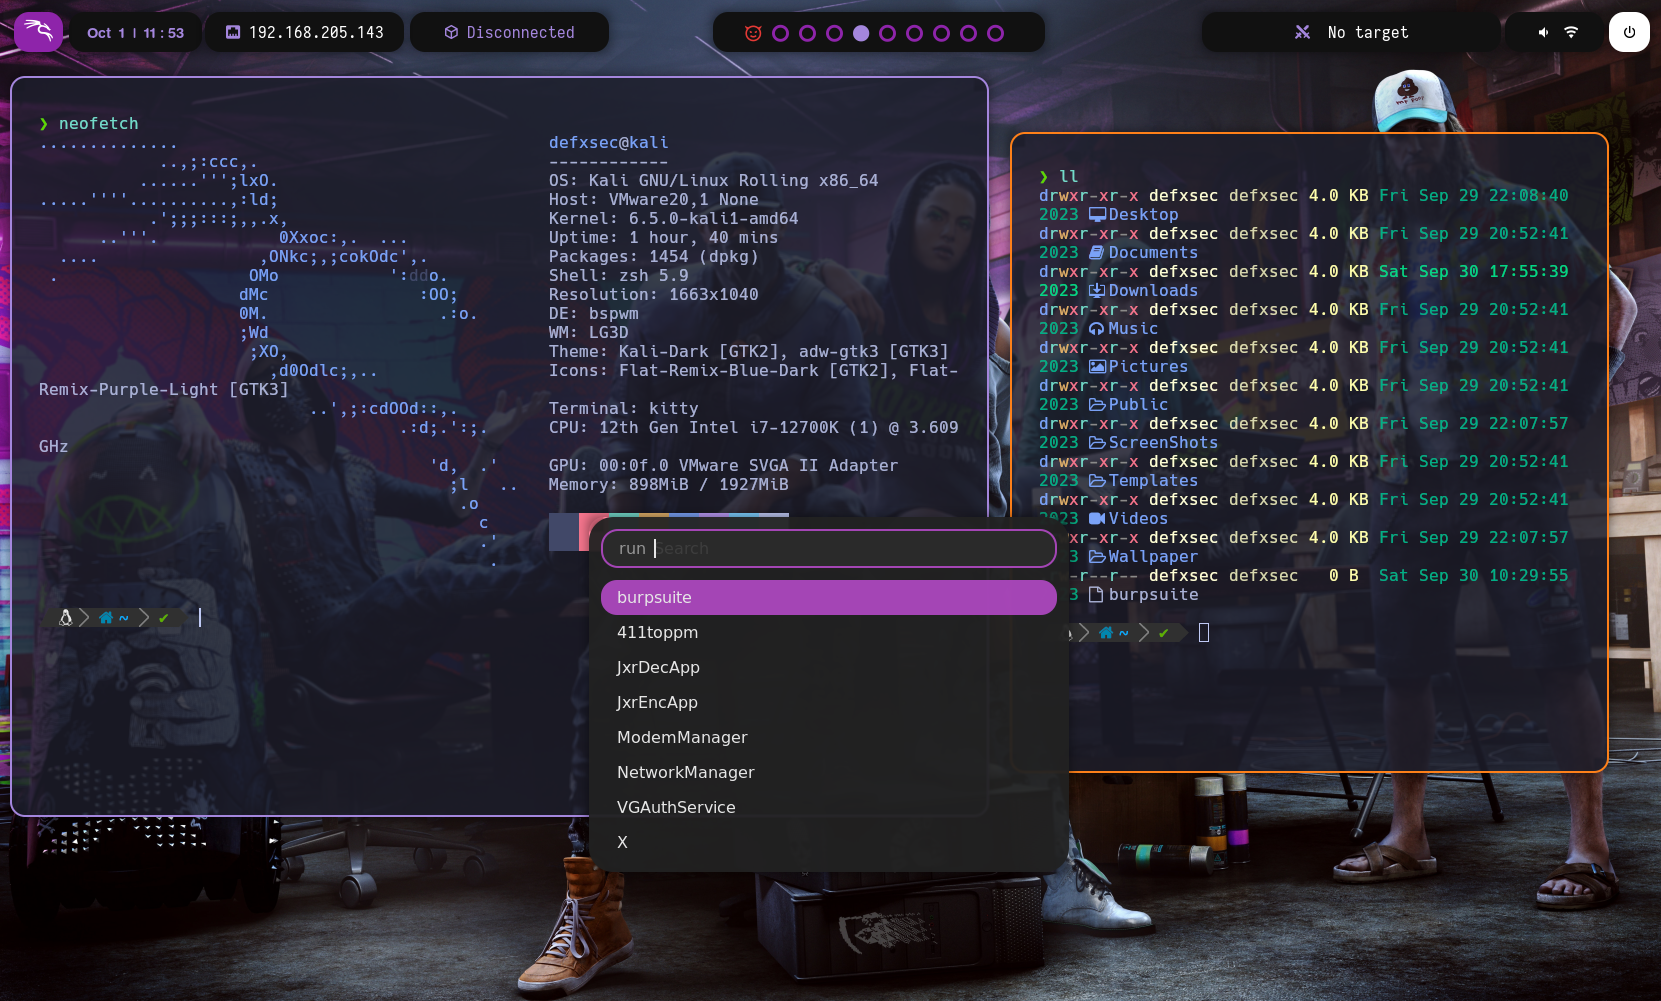
Task: Click the folder icon next to Public
Action: coord(1097,404)
